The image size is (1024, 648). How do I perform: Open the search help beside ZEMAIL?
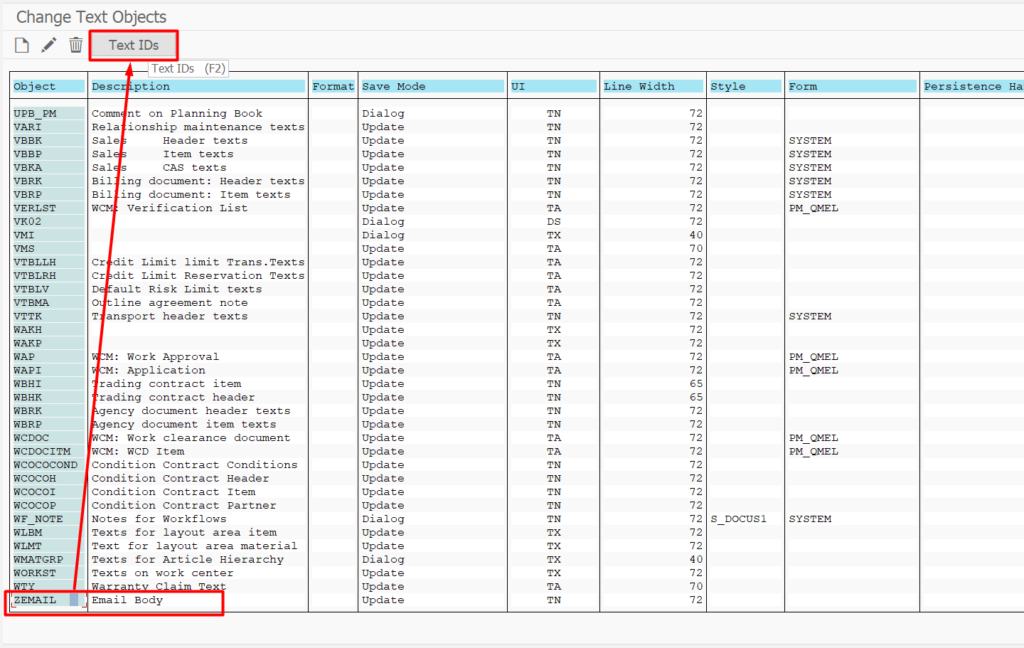(74, 601)
